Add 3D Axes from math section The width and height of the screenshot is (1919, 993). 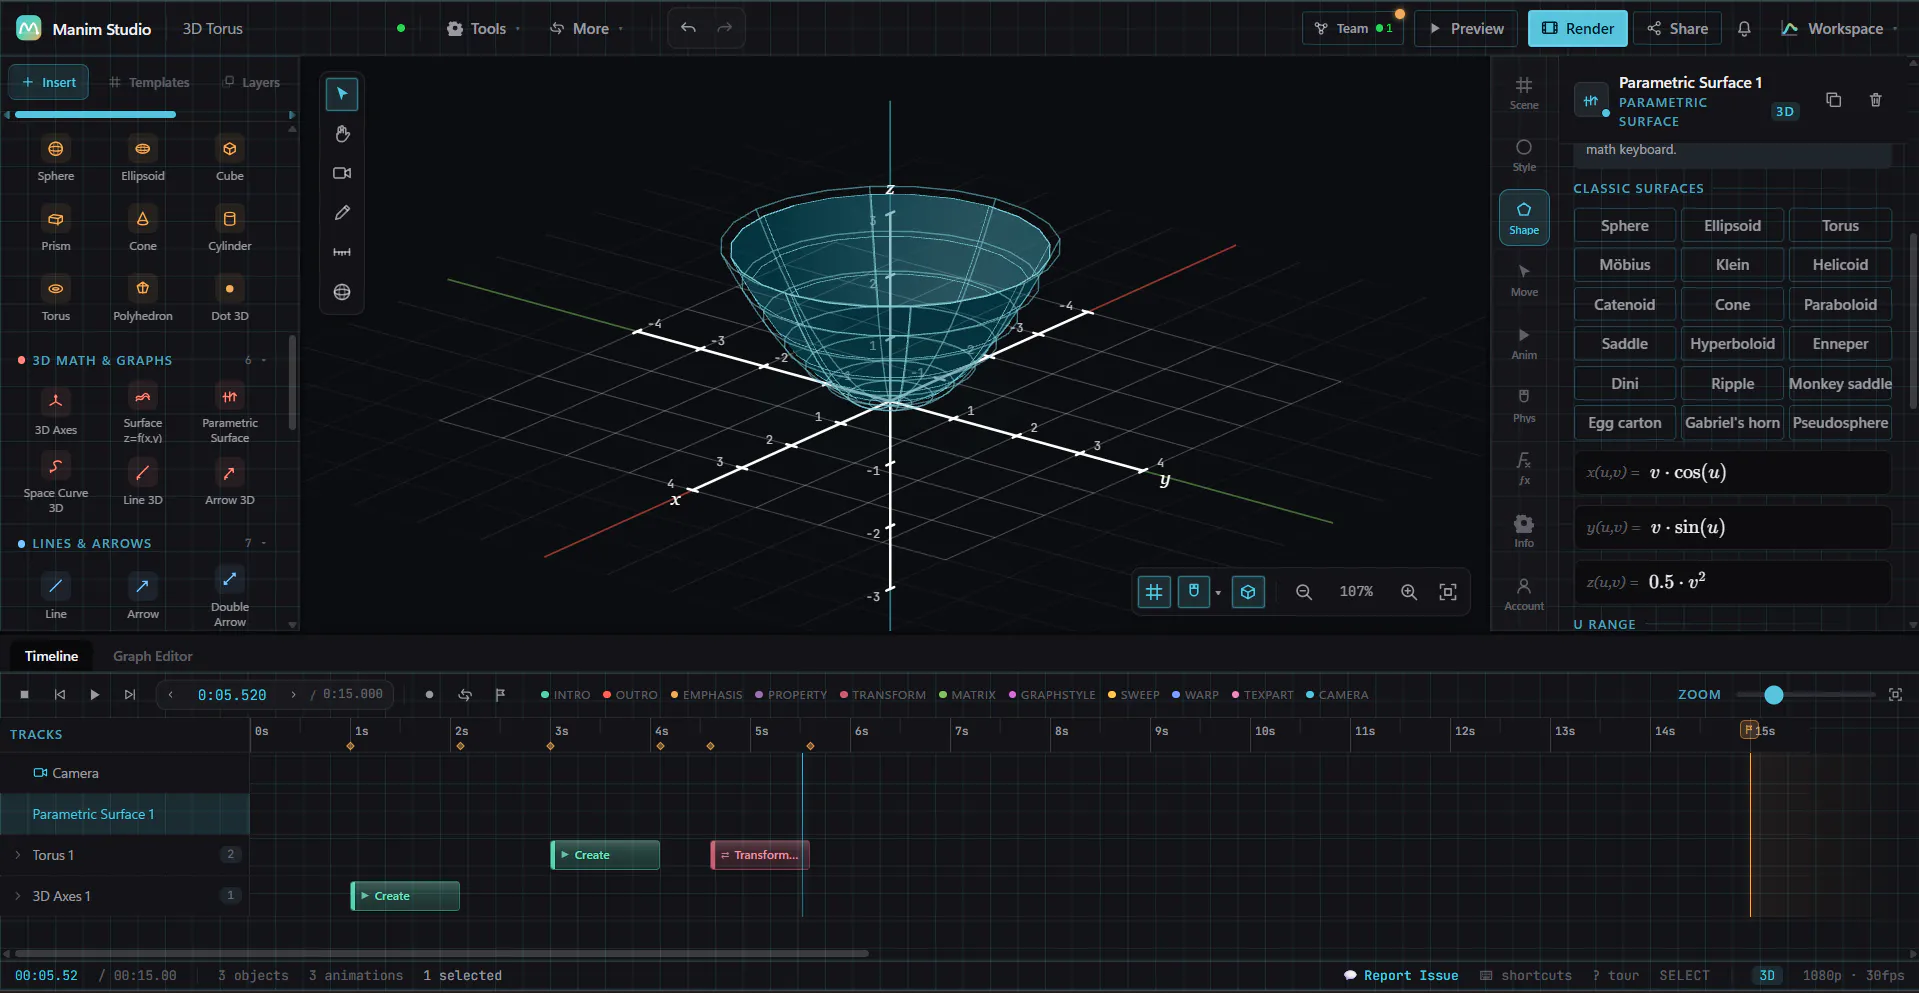click(x=56, y=411)
